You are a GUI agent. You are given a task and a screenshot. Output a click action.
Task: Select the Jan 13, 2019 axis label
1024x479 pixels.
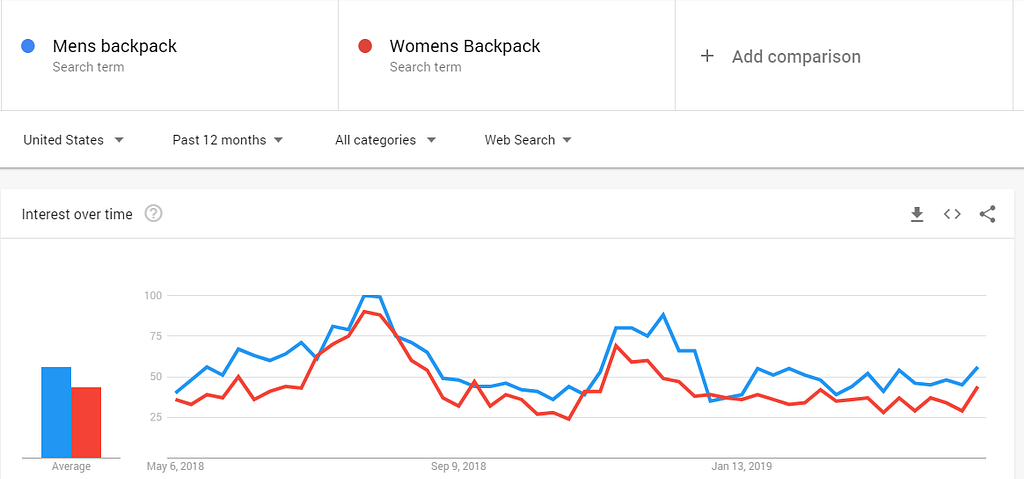742,466
